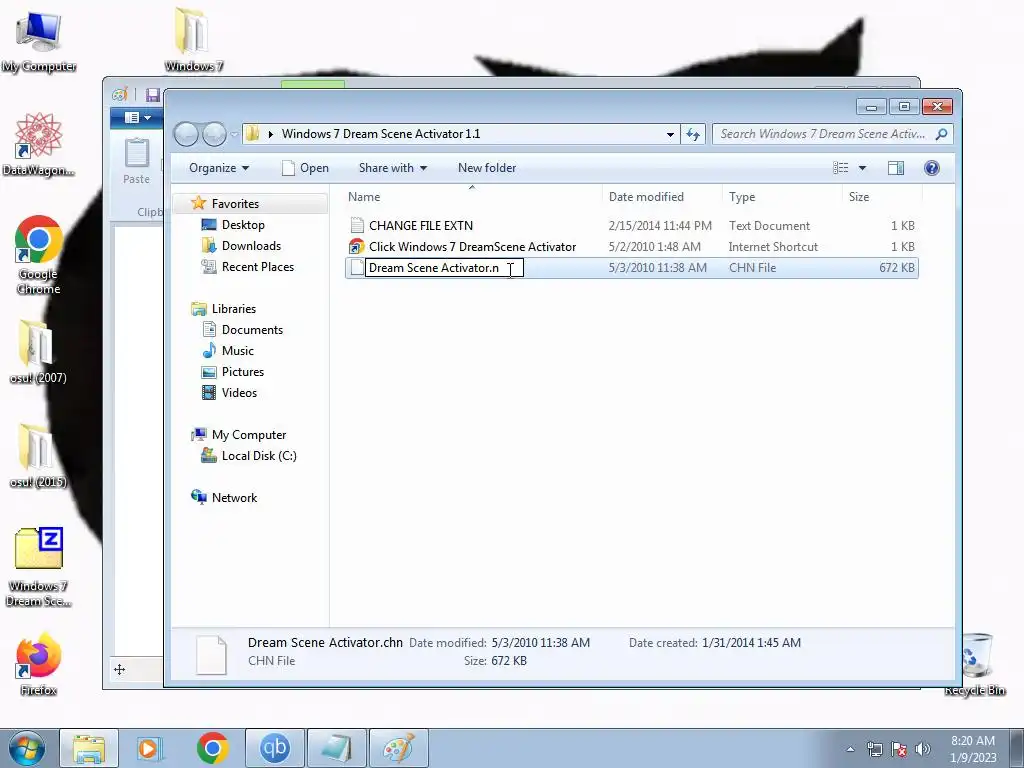Click the volume speaker tray icon

pyautogui.click(x=923, y=749)
